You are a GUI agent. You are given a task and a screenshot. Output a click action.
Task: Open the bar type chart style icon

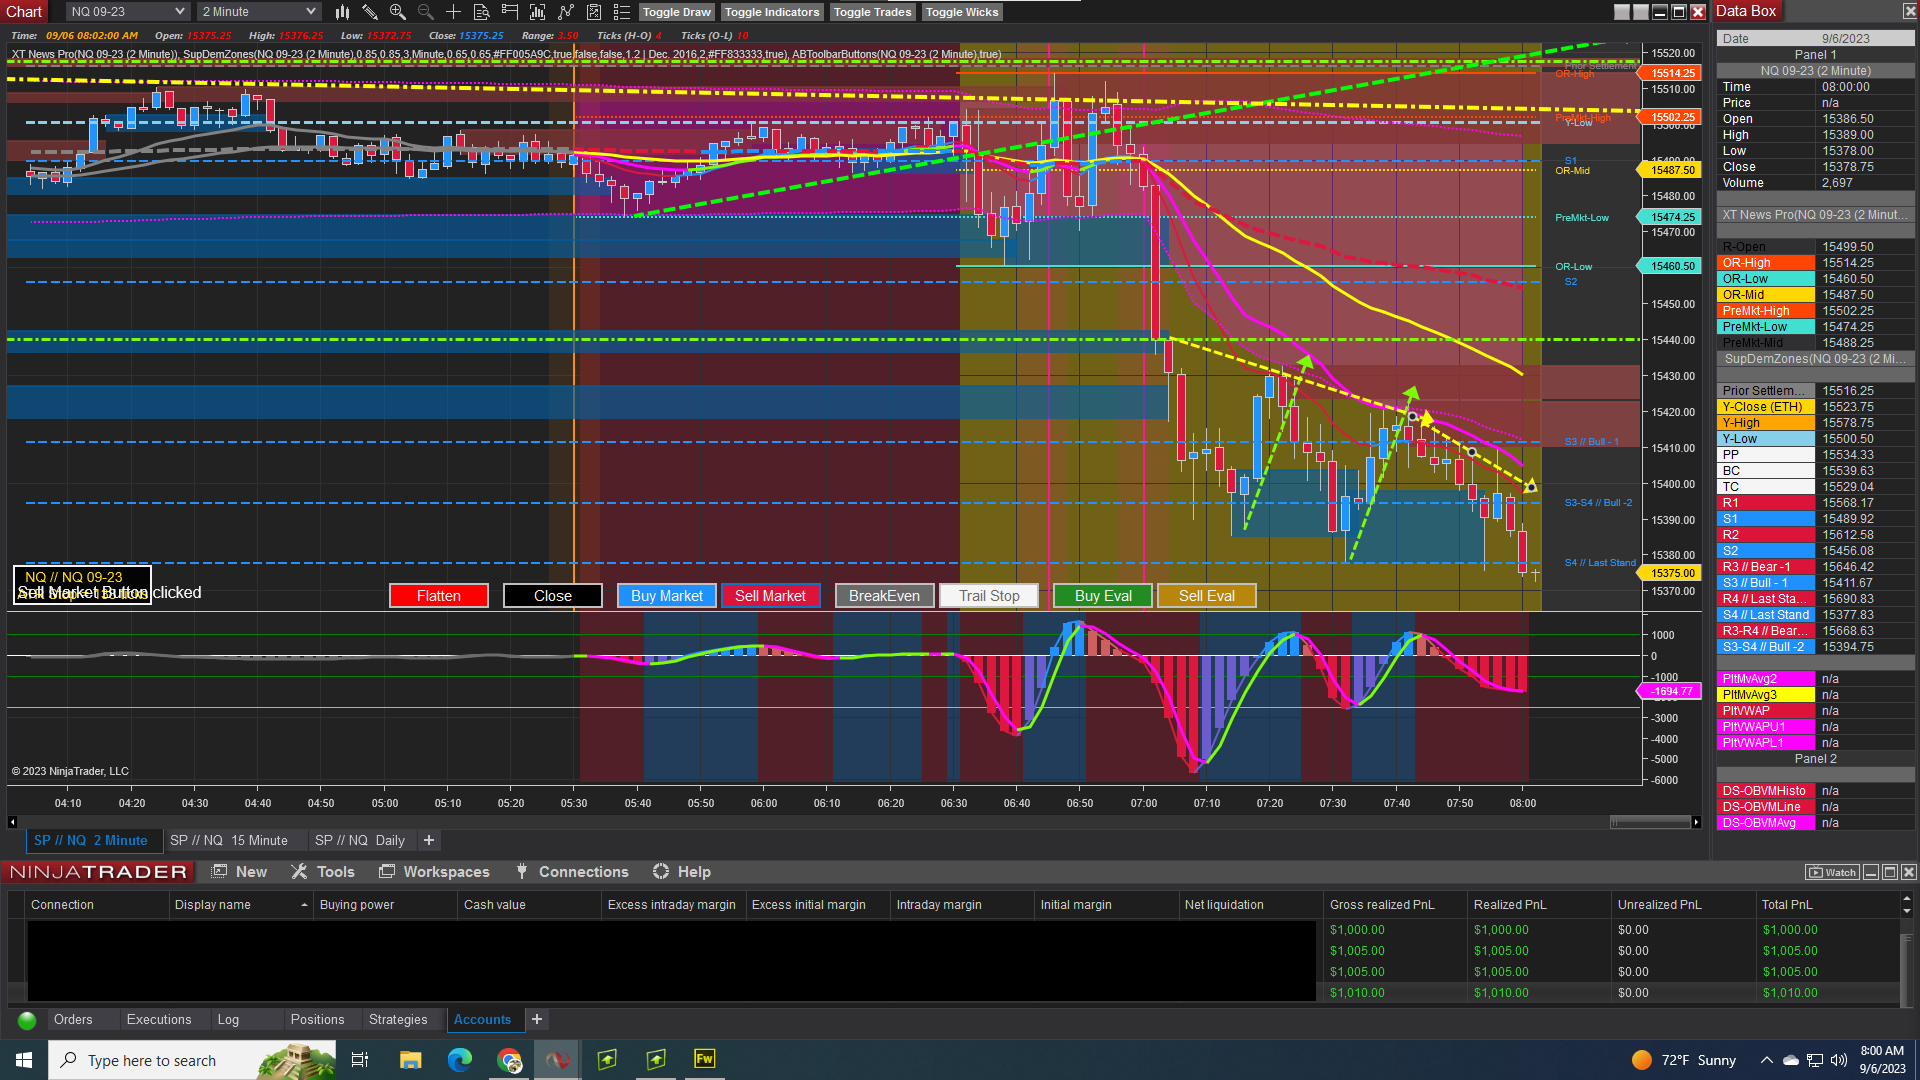tap(342, 12)
